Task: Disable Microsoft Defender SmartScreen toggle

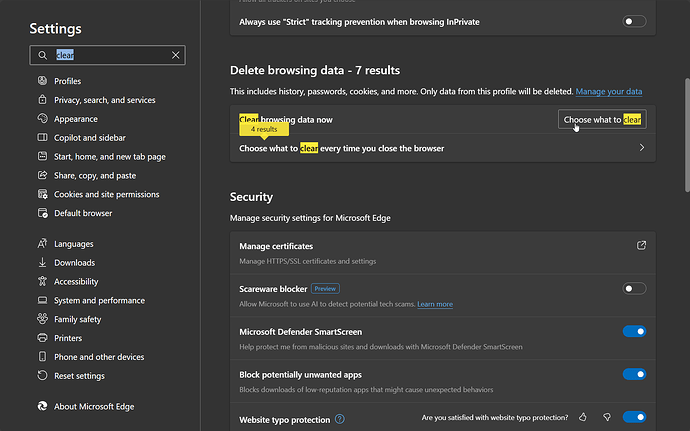Action: point(634,331)
